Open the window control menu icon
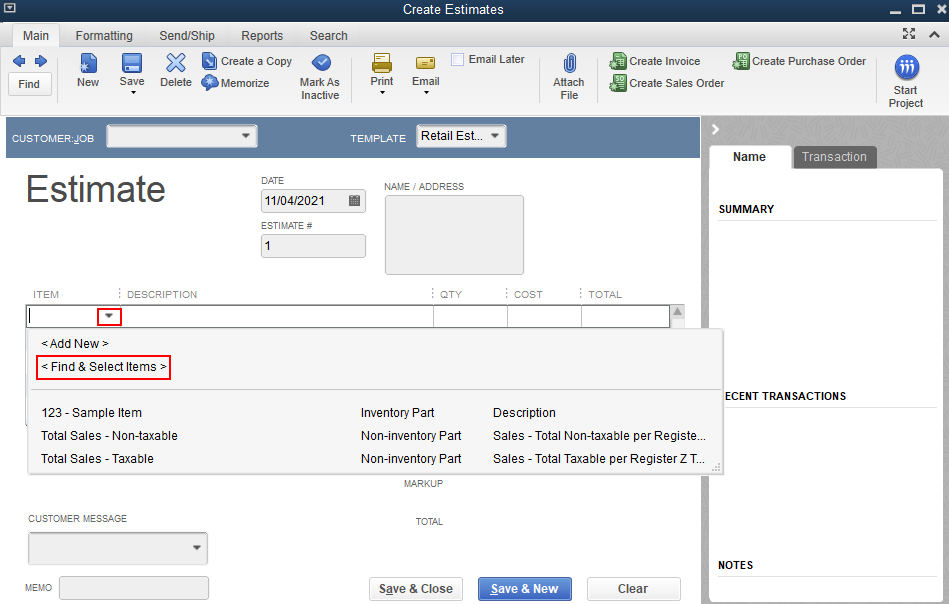The image size is (949, 604). [x=10, y=8]
